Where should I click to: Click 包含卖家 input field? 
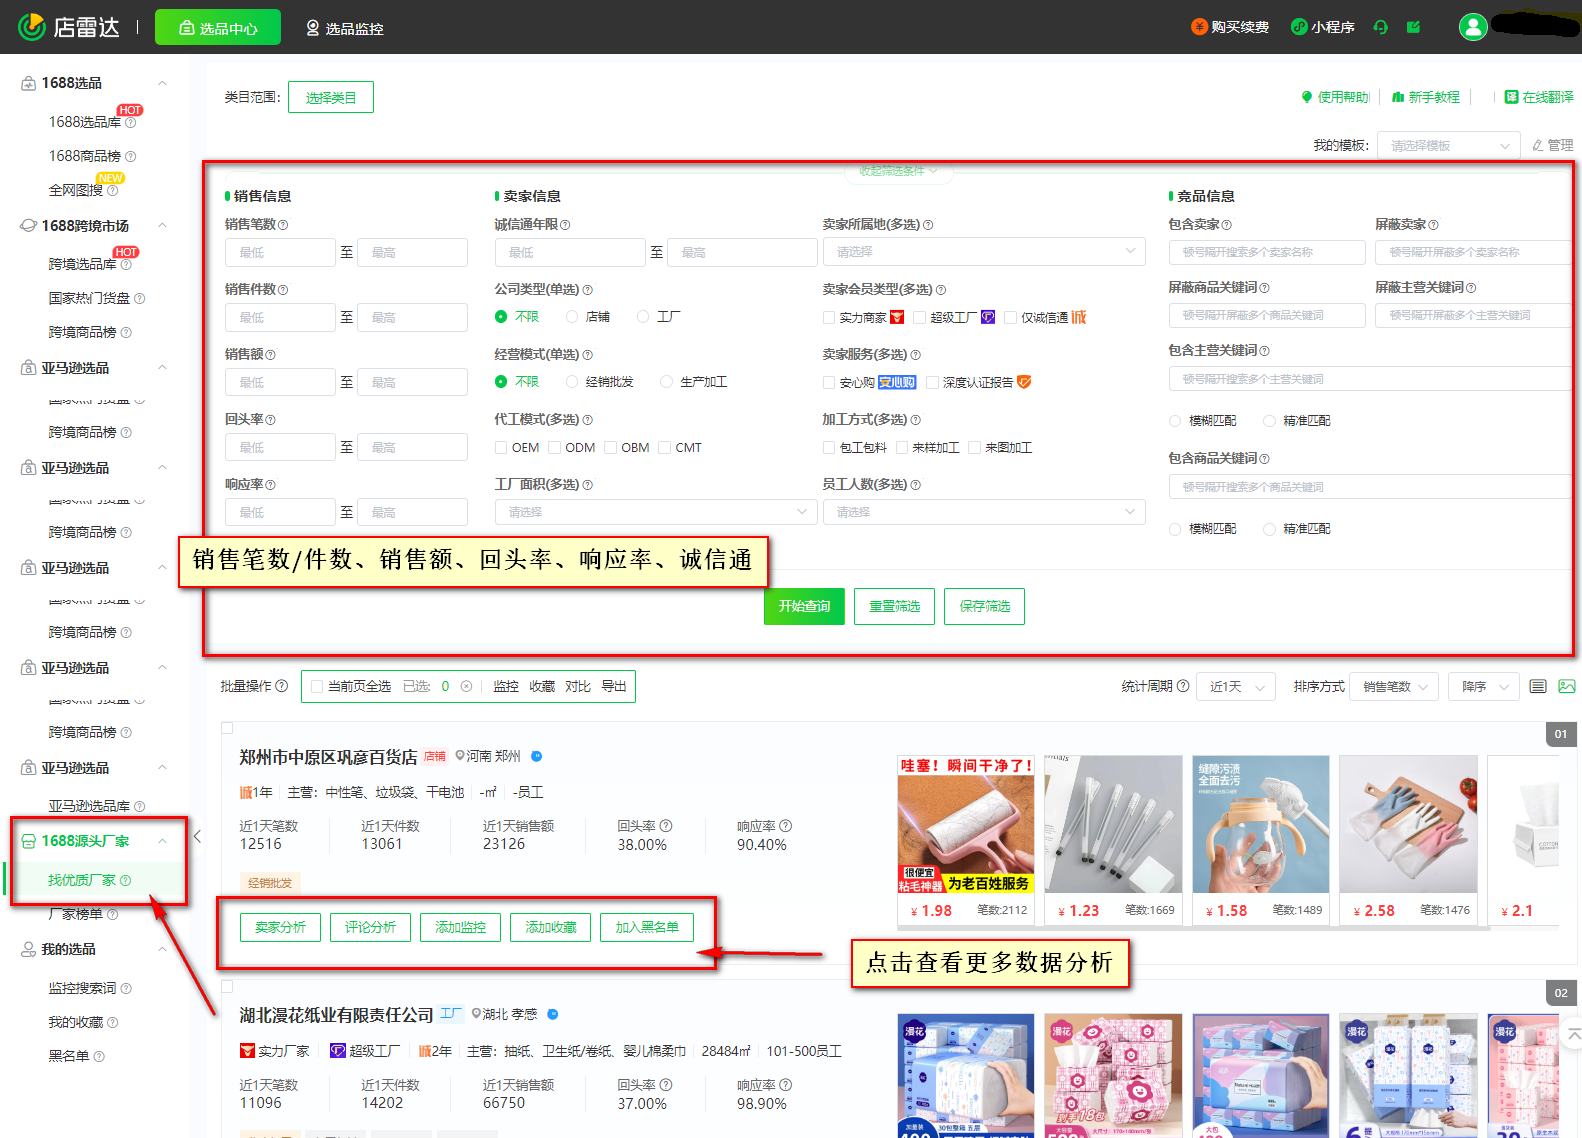pos(1267,252)
